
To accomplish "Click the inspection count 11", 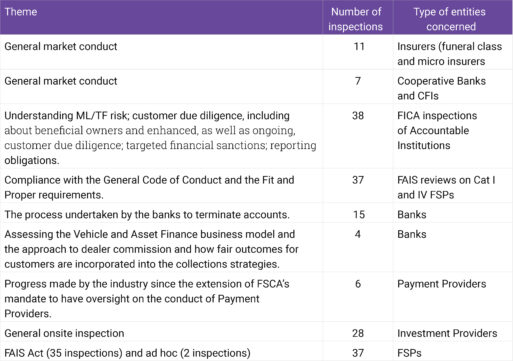I will pyautogui.click(x=359, y=46).
